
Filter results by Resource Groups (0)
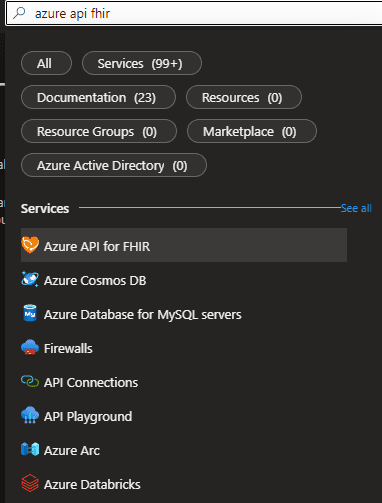point(99,131)
